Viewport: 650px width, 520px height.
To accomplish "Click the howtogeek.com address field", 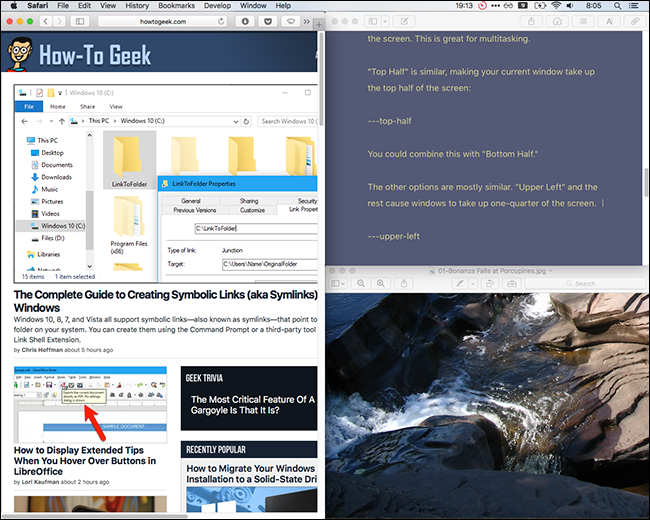I will (x=162, y=21).
